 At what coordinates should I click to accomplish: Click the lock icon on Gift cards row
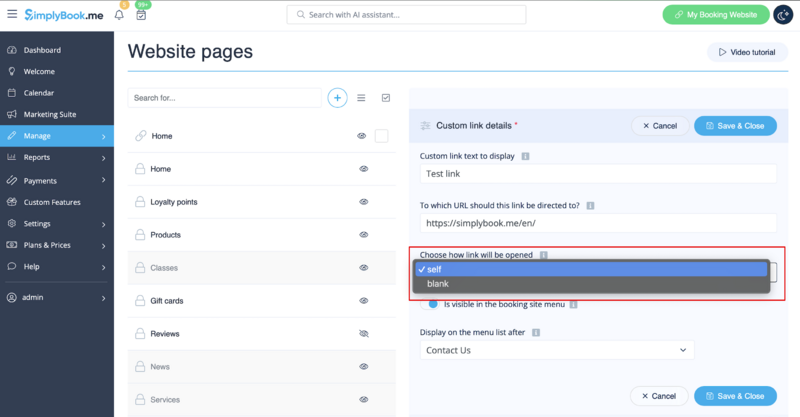click(x=140, y=301)
